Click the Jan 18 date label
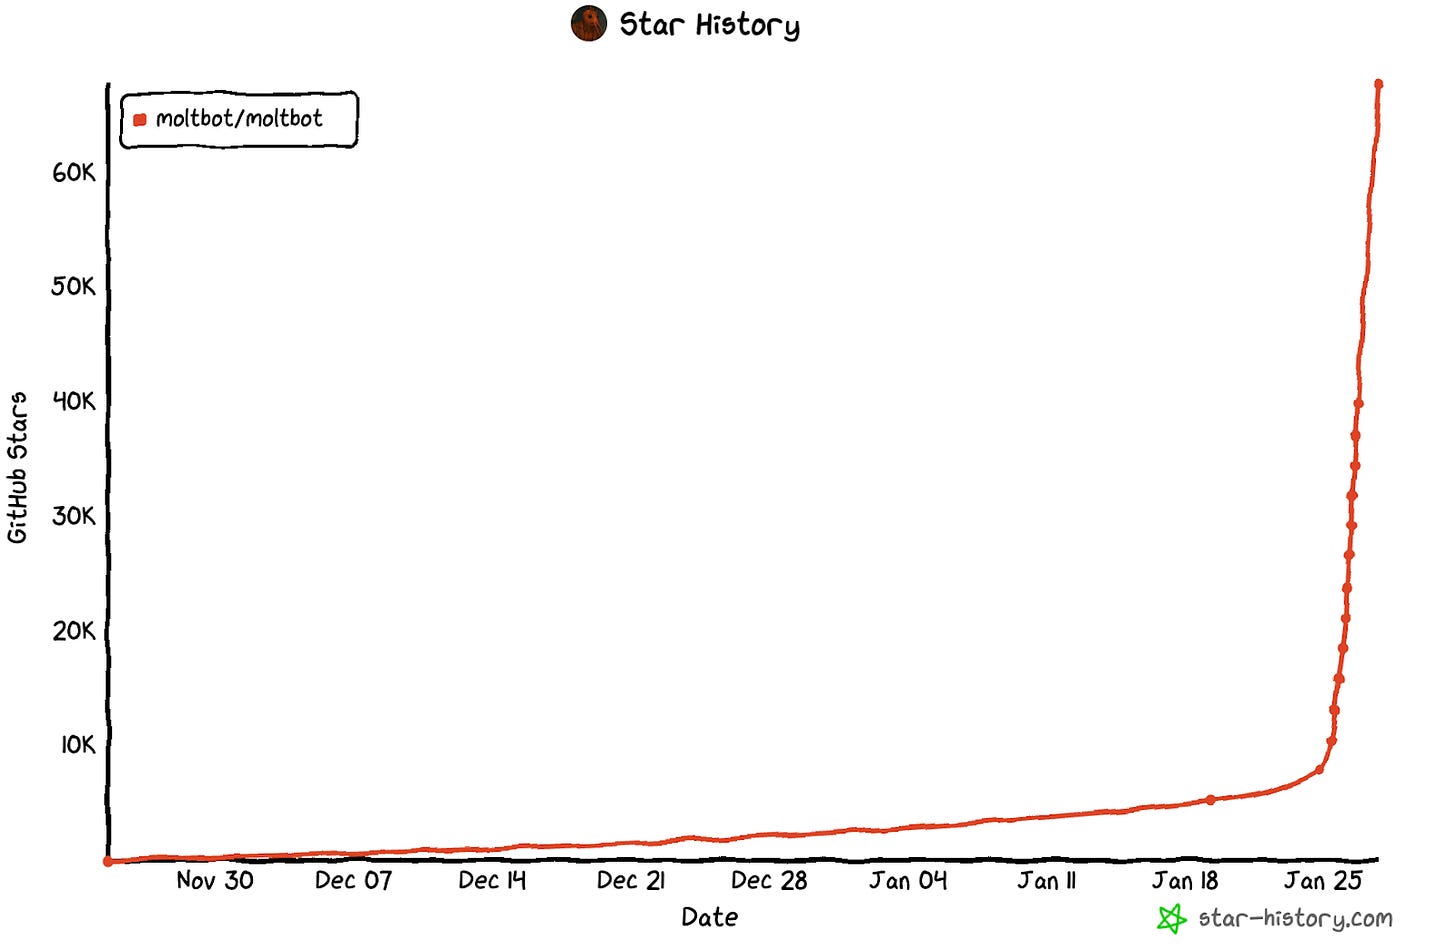The height and width of the screenshot is (950, 1456). pos(1185,881)
